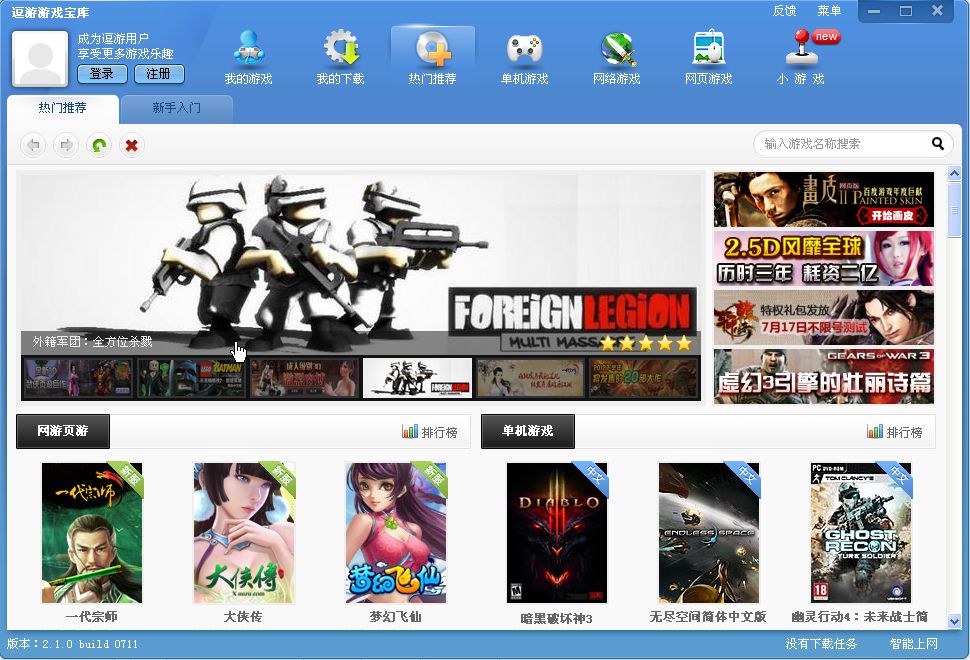Maximize the 逗游游戏宝库 window

click(x=906, y=11)
